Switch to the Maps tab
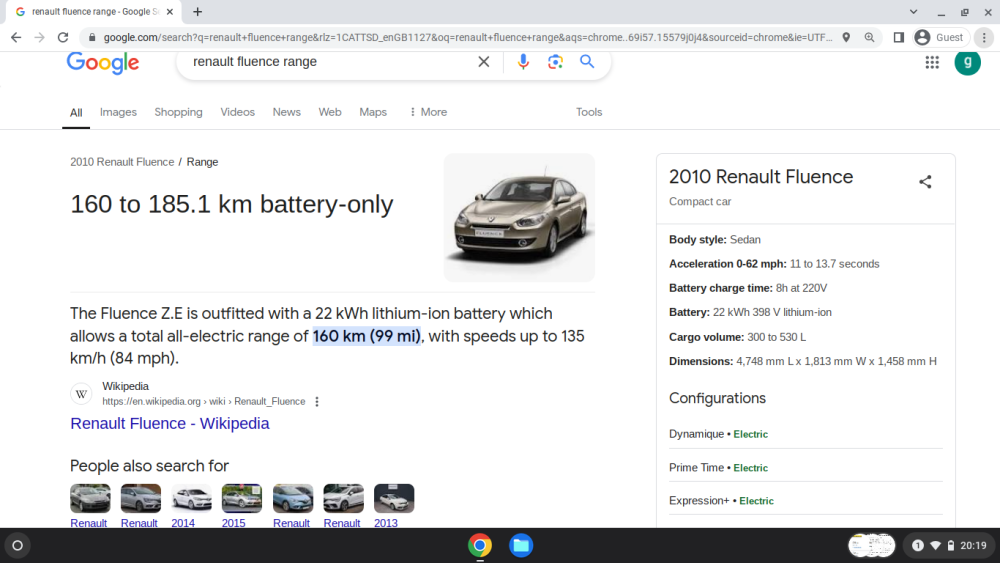The image size is (1000, 563). coord(372,112)
